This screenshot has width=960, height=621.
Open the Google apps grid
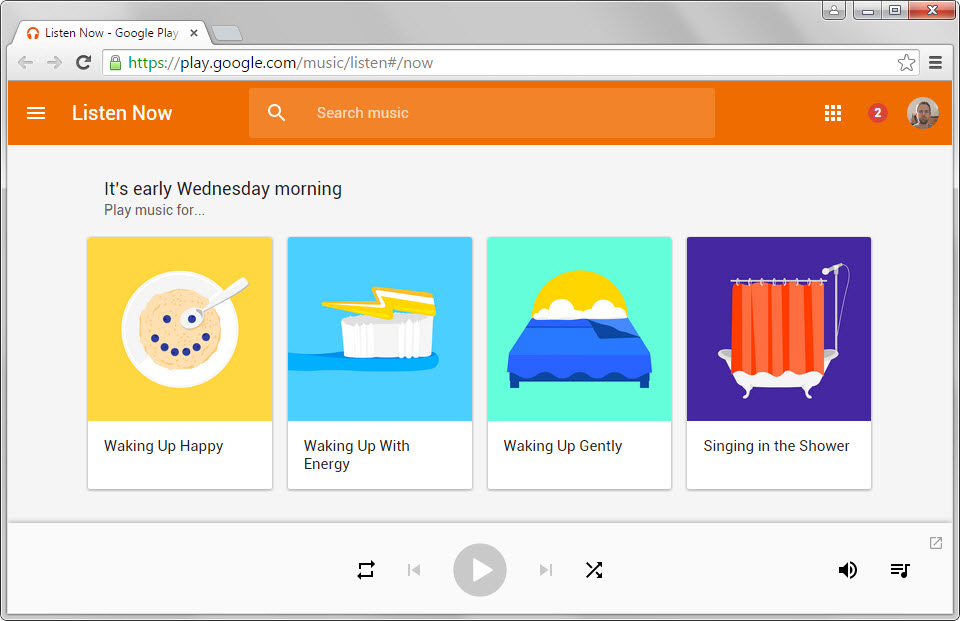(x=833, y=113)
